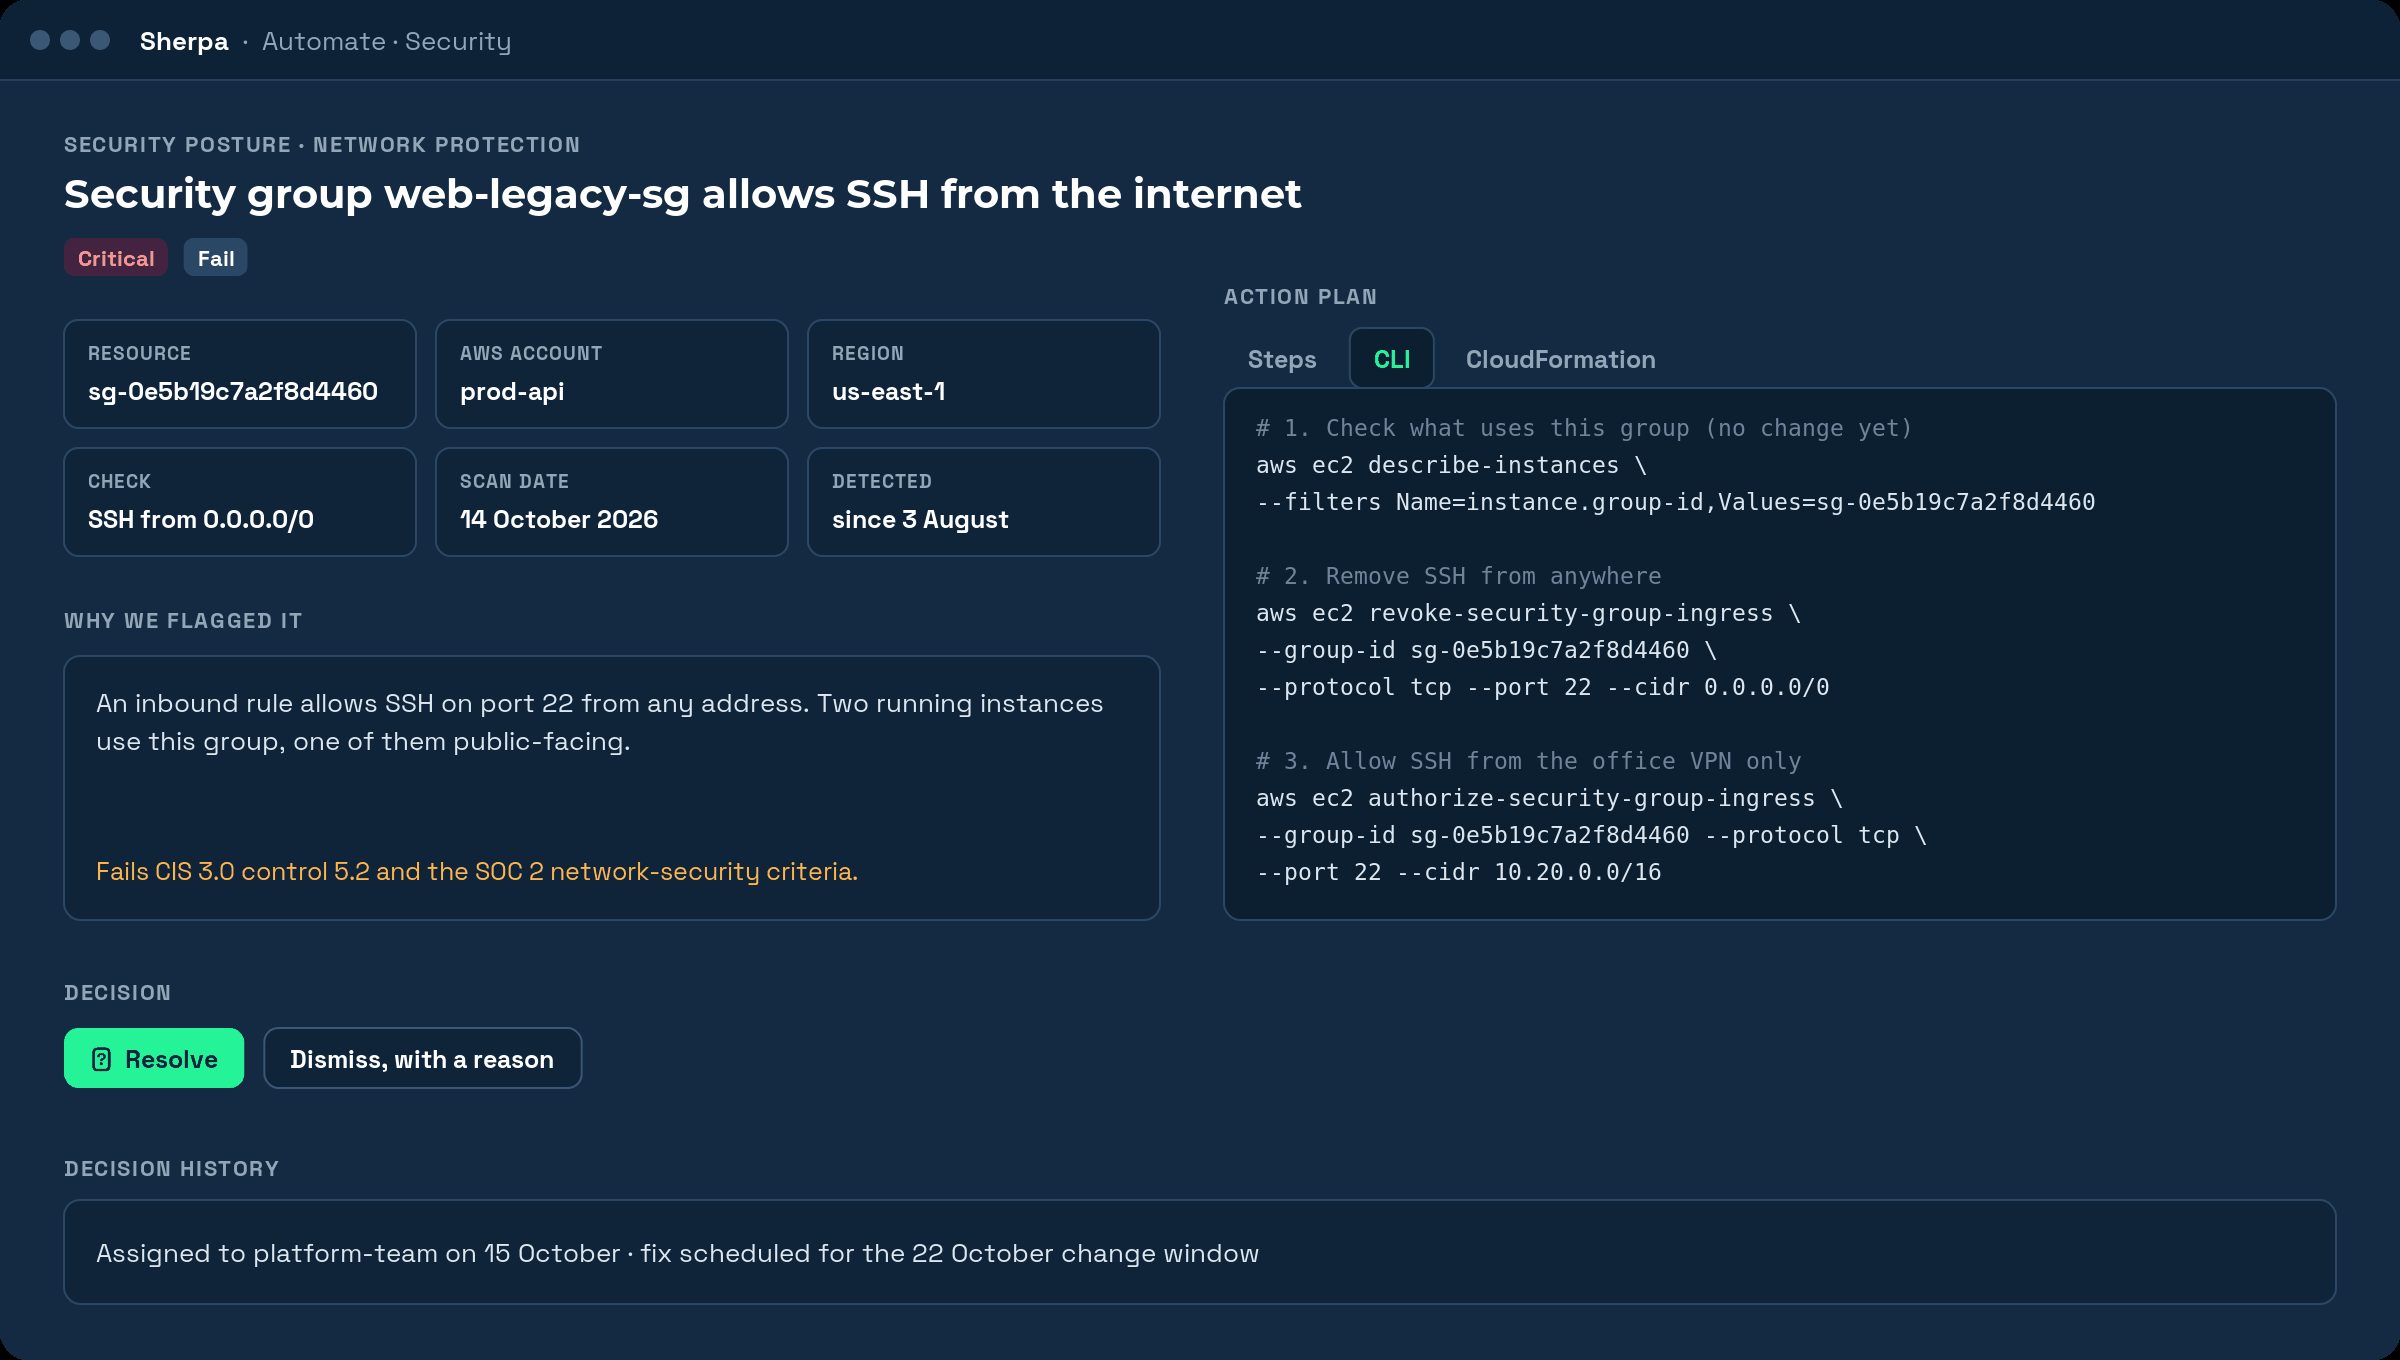Click the Resolve button icon
Viewport: 2400px width, 1360px height.
click(x=101, y=1059)
